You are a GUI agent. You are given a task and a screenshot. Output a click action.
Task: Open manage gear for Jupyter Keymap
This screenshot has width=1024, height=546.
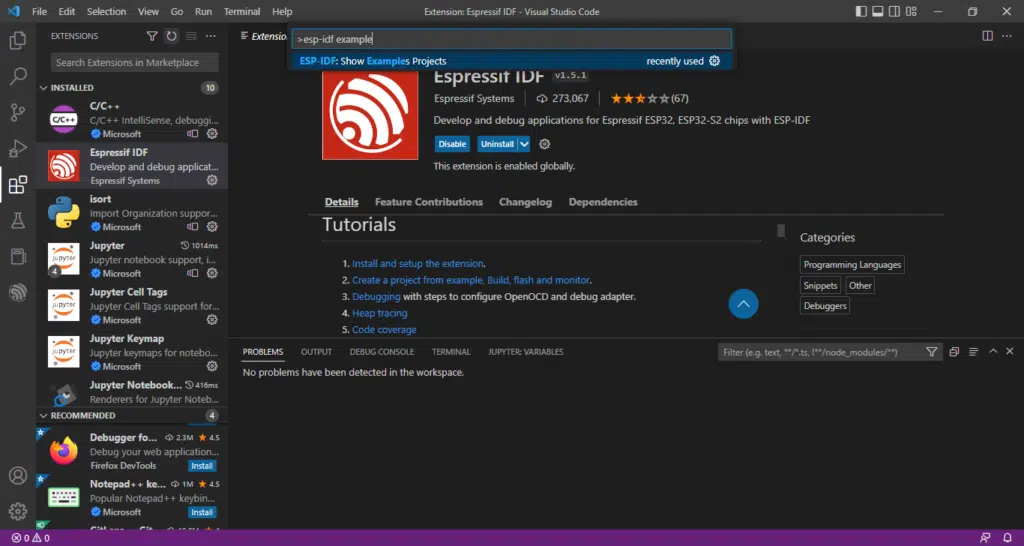pos(212,366)
